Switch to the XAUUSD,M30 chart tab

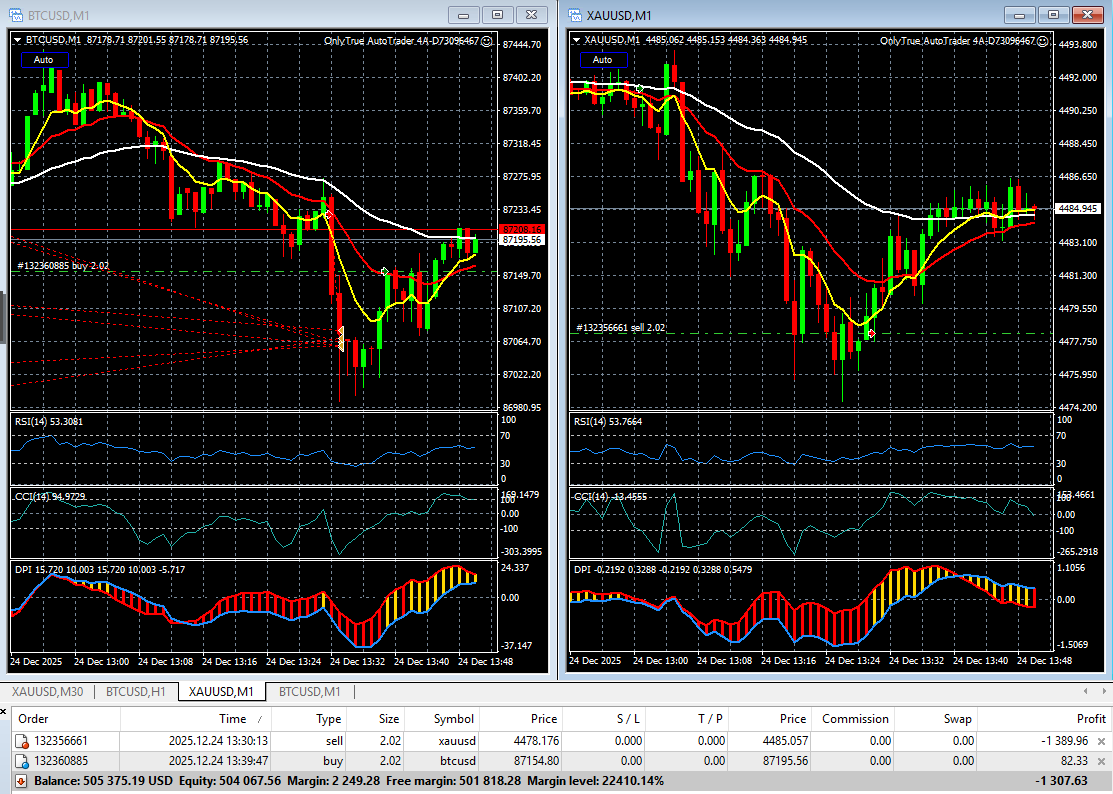(47, 692)
